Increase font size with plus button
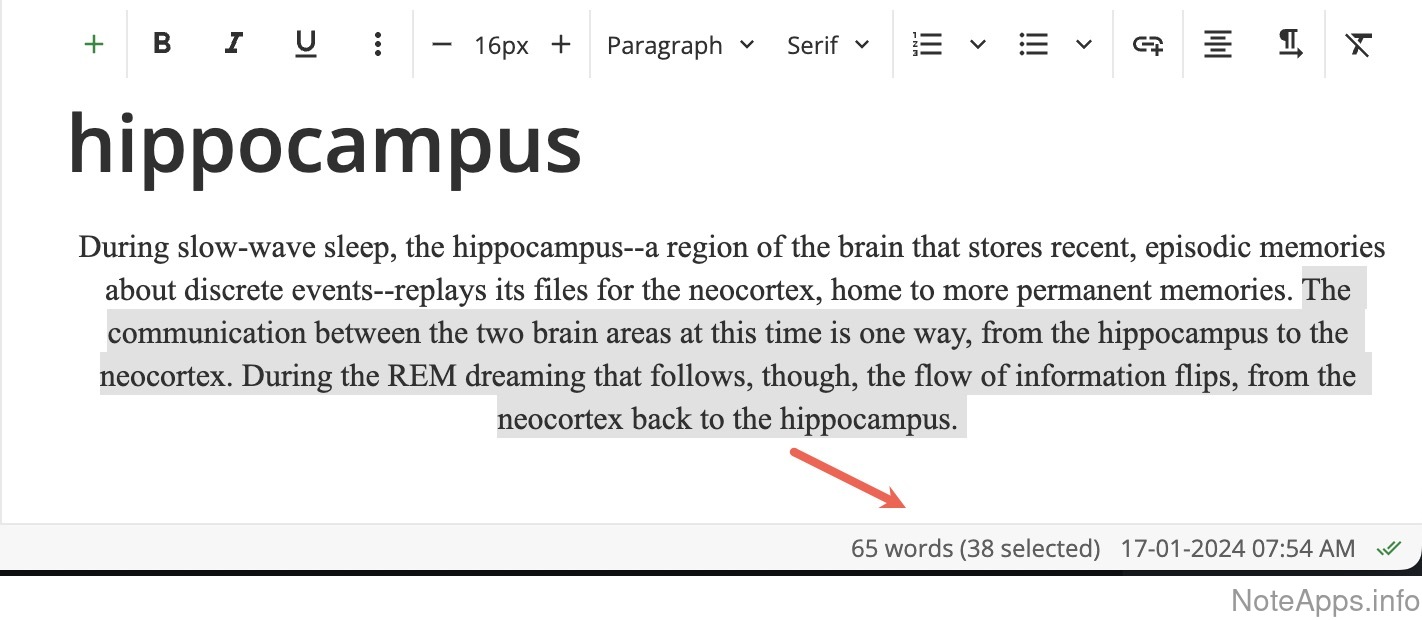The width and height of the screenshot is (1422, 620). tap(561, 44)
